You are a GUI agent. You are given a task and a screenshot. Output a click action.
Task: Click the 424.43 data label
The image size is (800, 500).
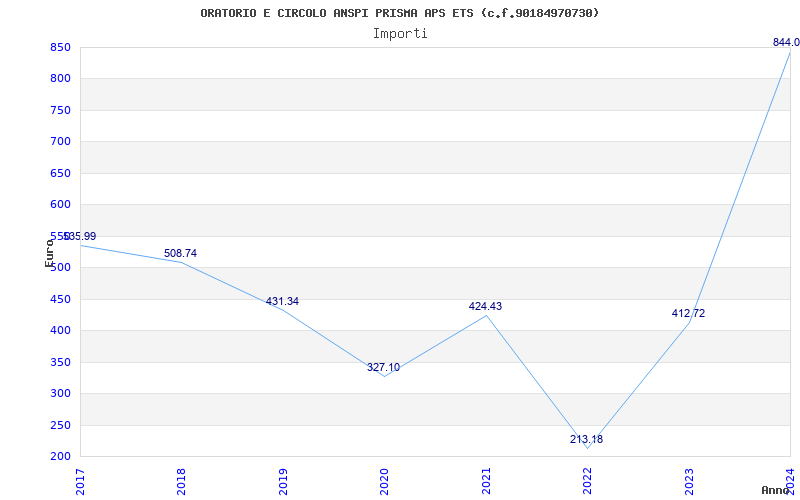click(x=485, y=306)
